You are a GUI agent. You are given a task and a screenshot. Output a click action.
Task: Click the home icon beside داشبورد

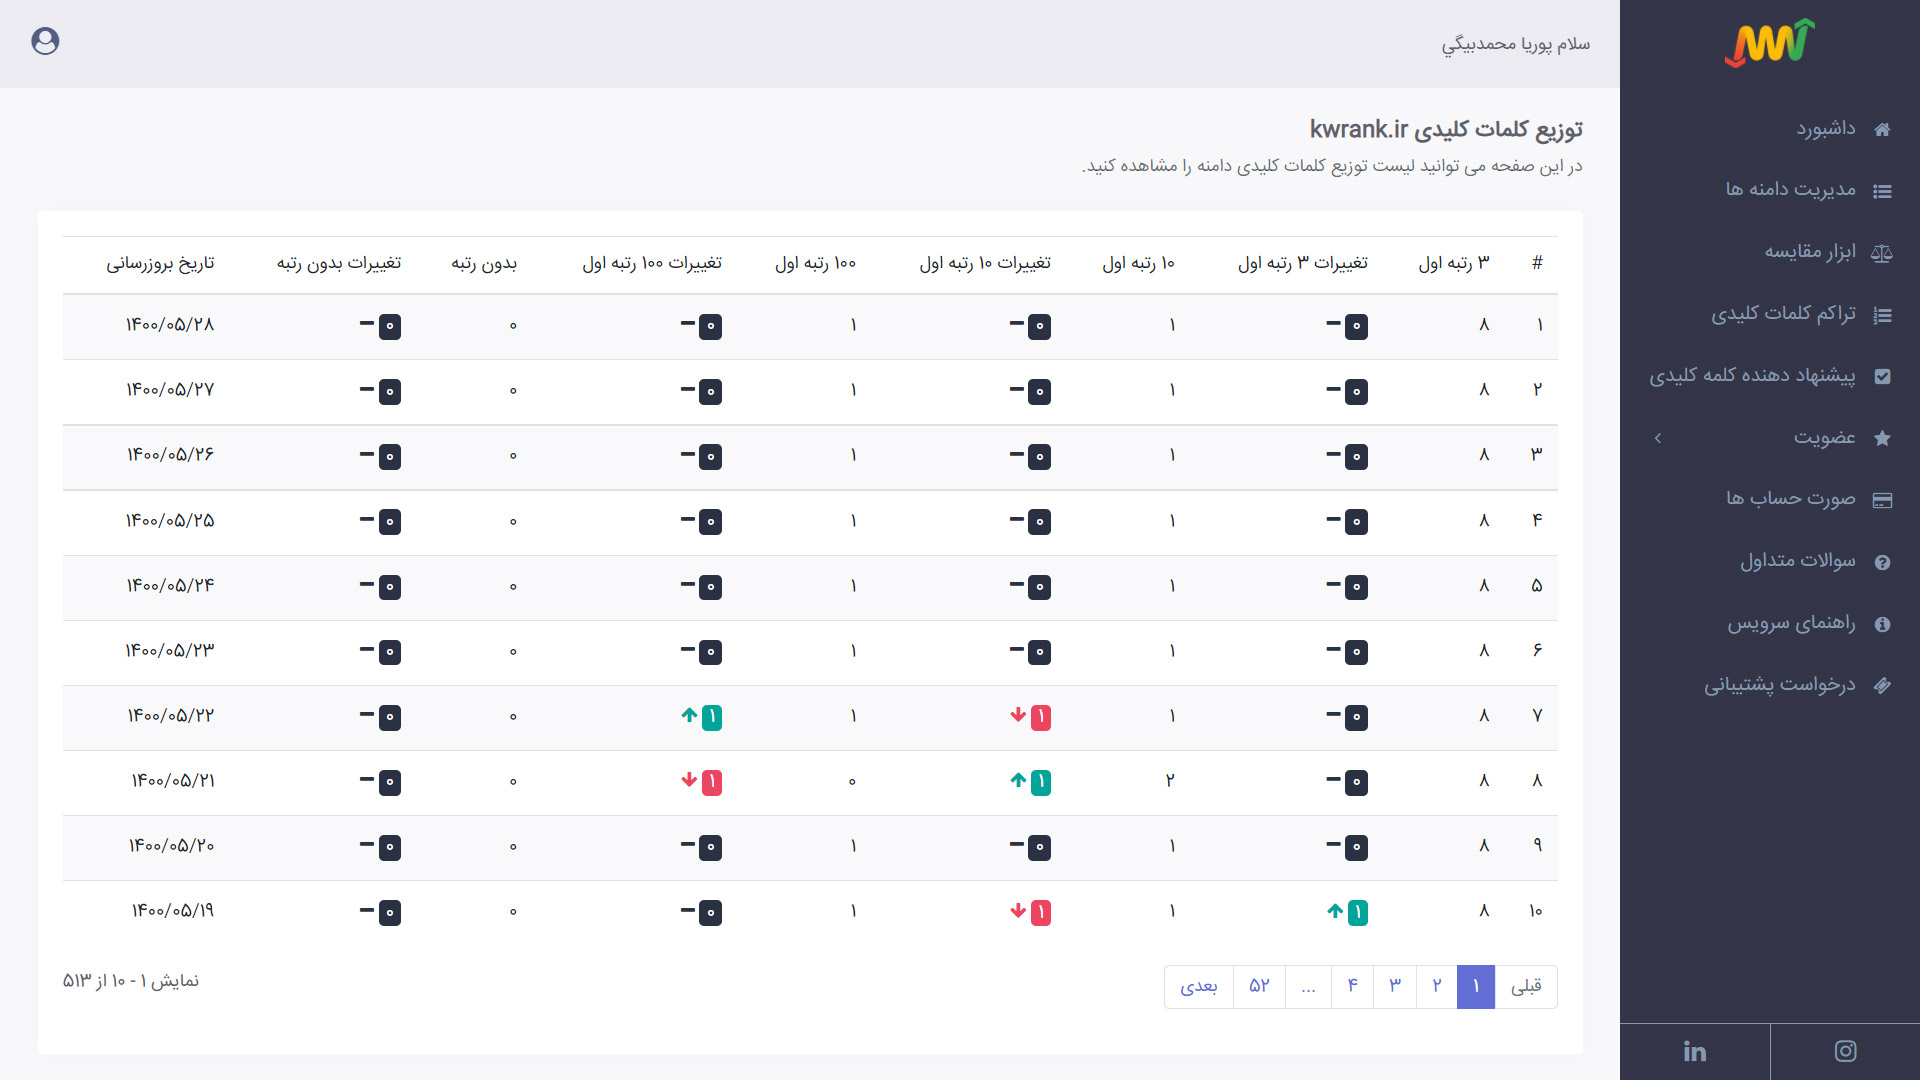point(1882,130)
